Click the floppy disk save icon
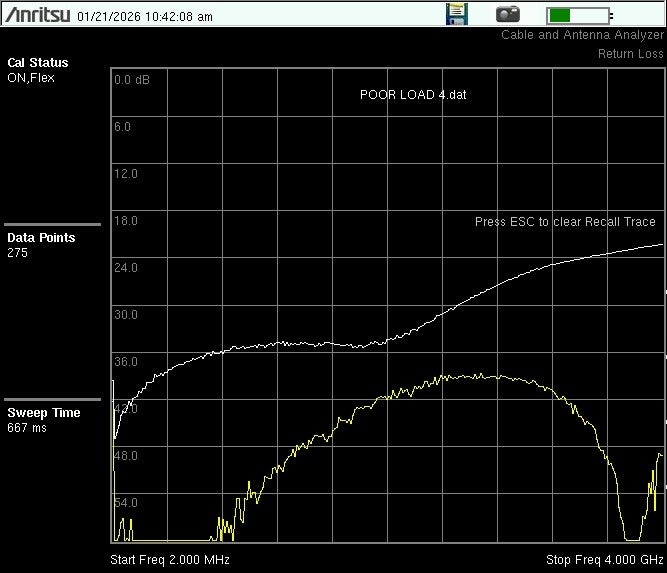The image size is (667, 573). [456, 14]
